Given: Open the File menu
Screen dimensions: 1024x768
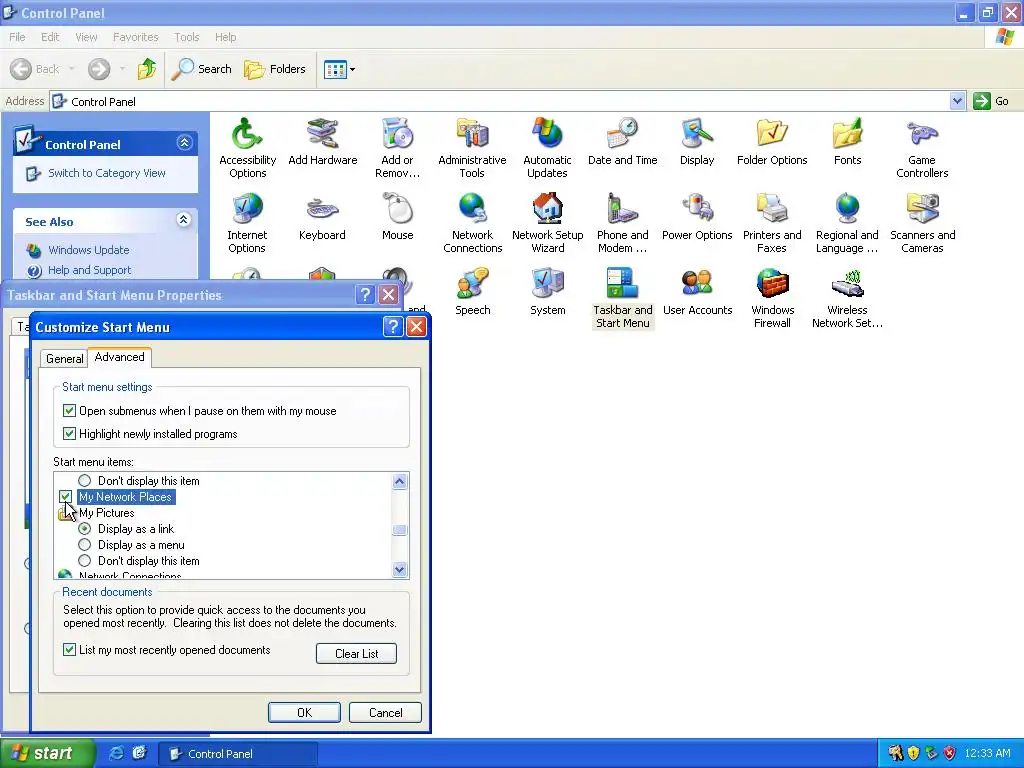Looking at the screenshot, I should pos(17,37).
